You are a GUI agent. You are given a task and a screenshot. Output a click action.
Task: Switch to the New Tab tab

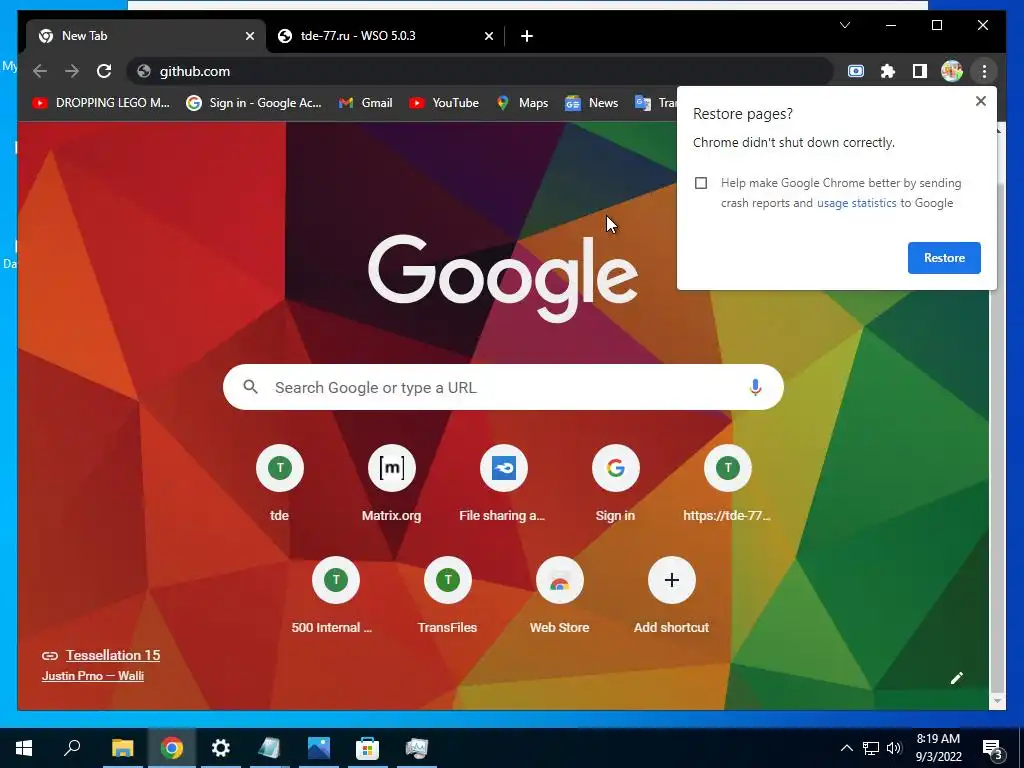point(146,36)
